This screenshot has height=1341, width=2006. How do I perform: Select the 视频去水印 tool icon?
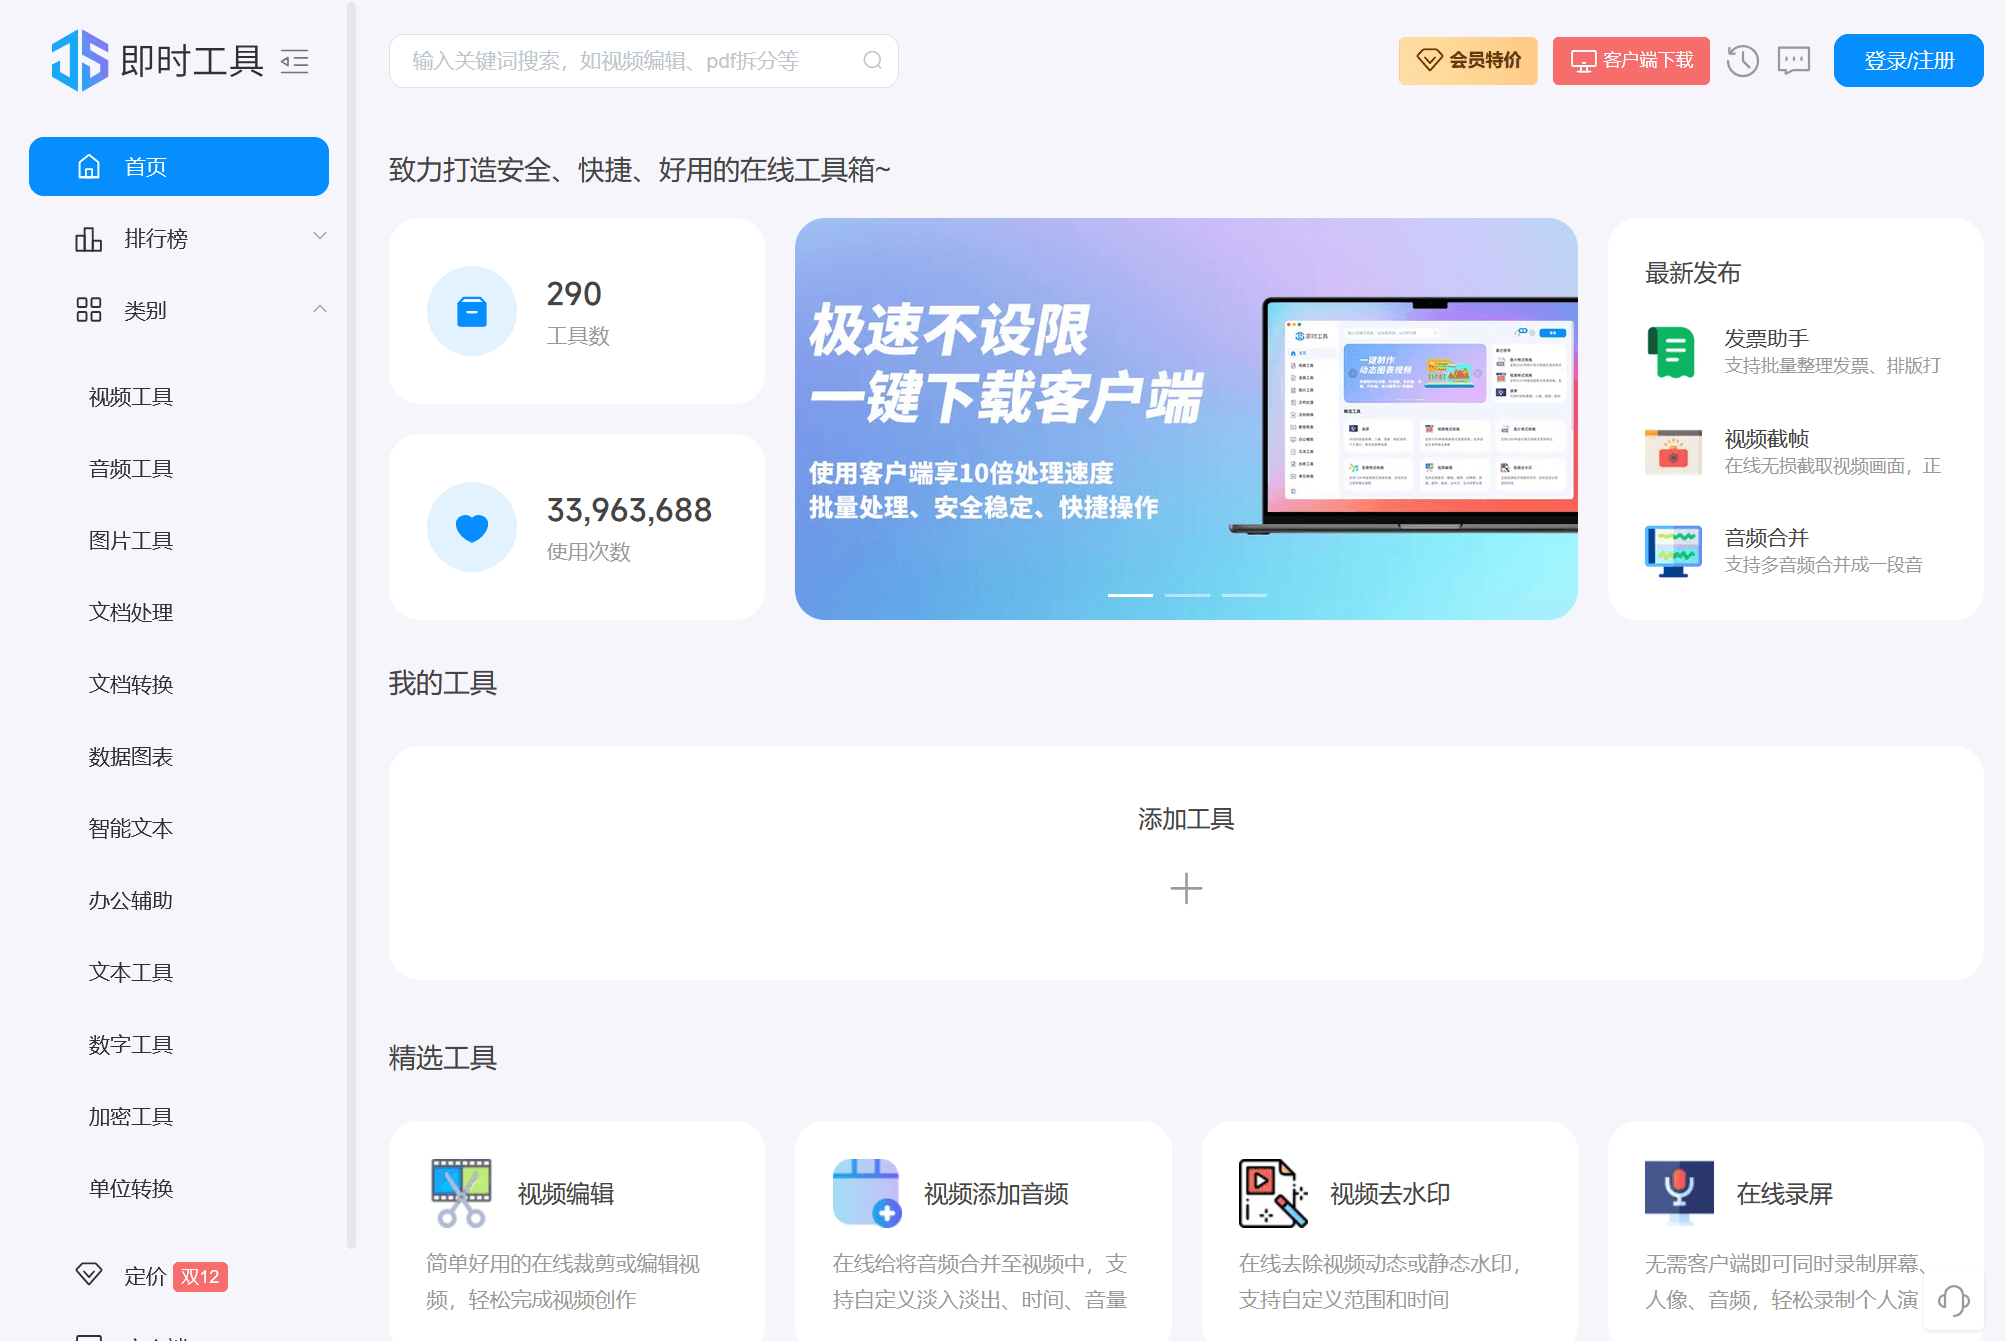pyautogui.click(x=1273, y=1192)
